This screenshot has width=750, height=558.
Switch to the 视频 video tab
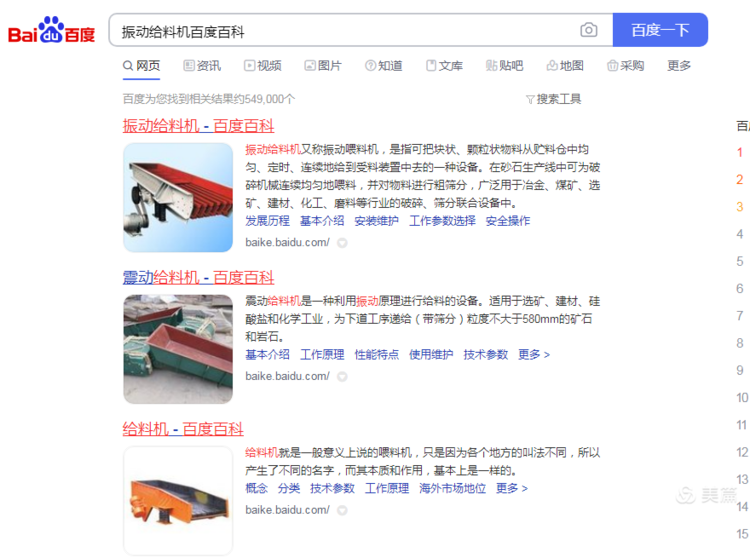(x=263, y=66)
